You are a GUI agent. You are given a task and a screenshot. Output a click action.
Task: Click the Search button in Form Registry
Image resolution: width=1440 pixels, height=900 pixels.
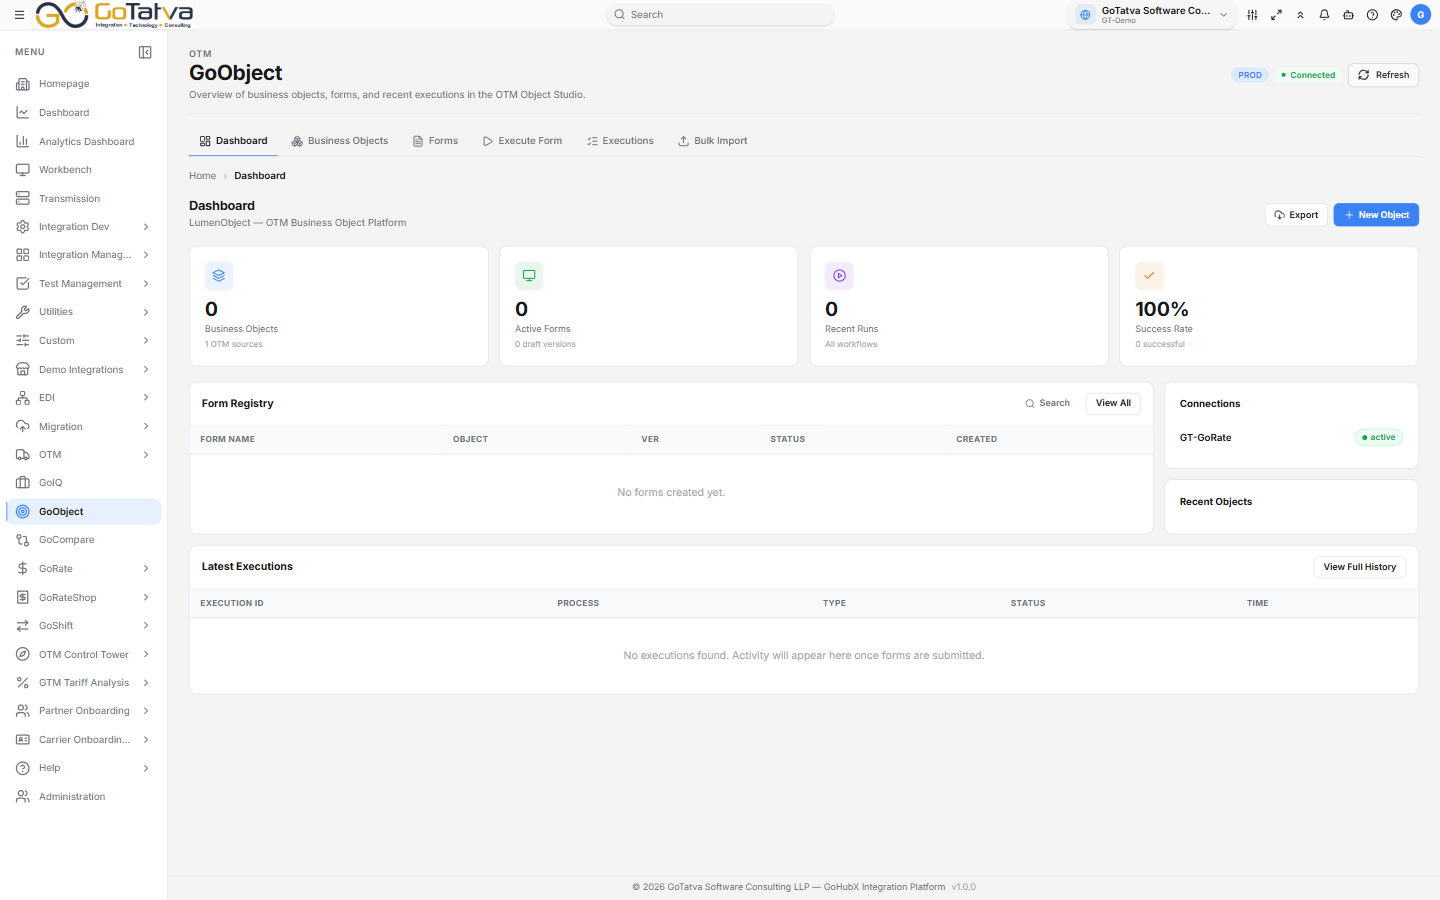pyautogui.click(x=1047, y=403)
